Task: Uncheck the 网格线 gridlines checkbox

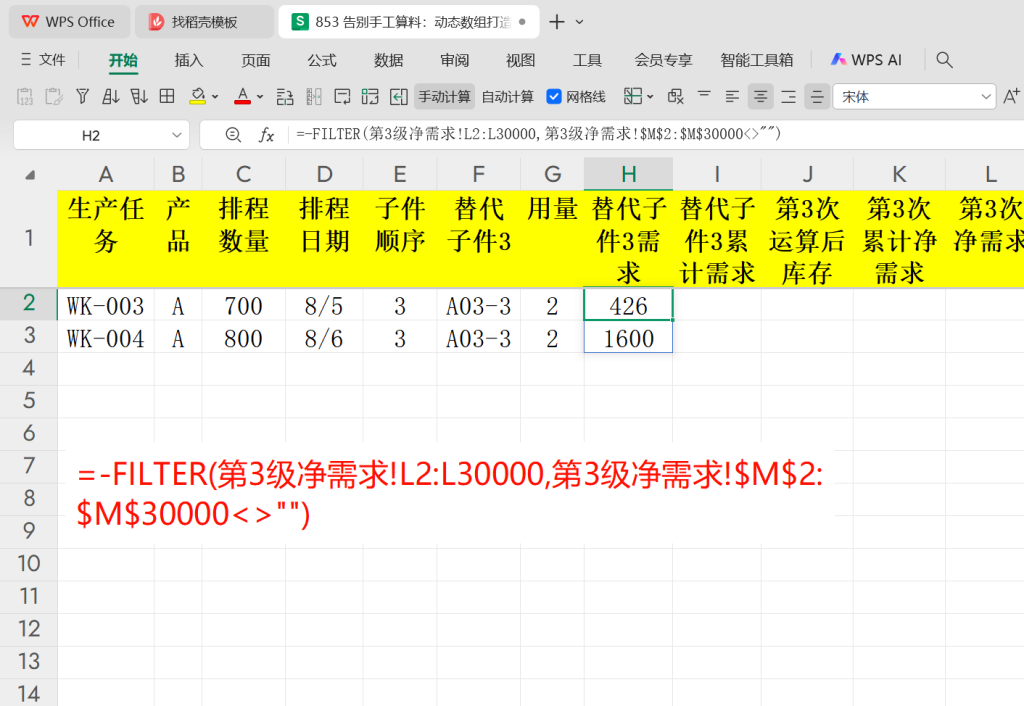Action: pos(554,97)
